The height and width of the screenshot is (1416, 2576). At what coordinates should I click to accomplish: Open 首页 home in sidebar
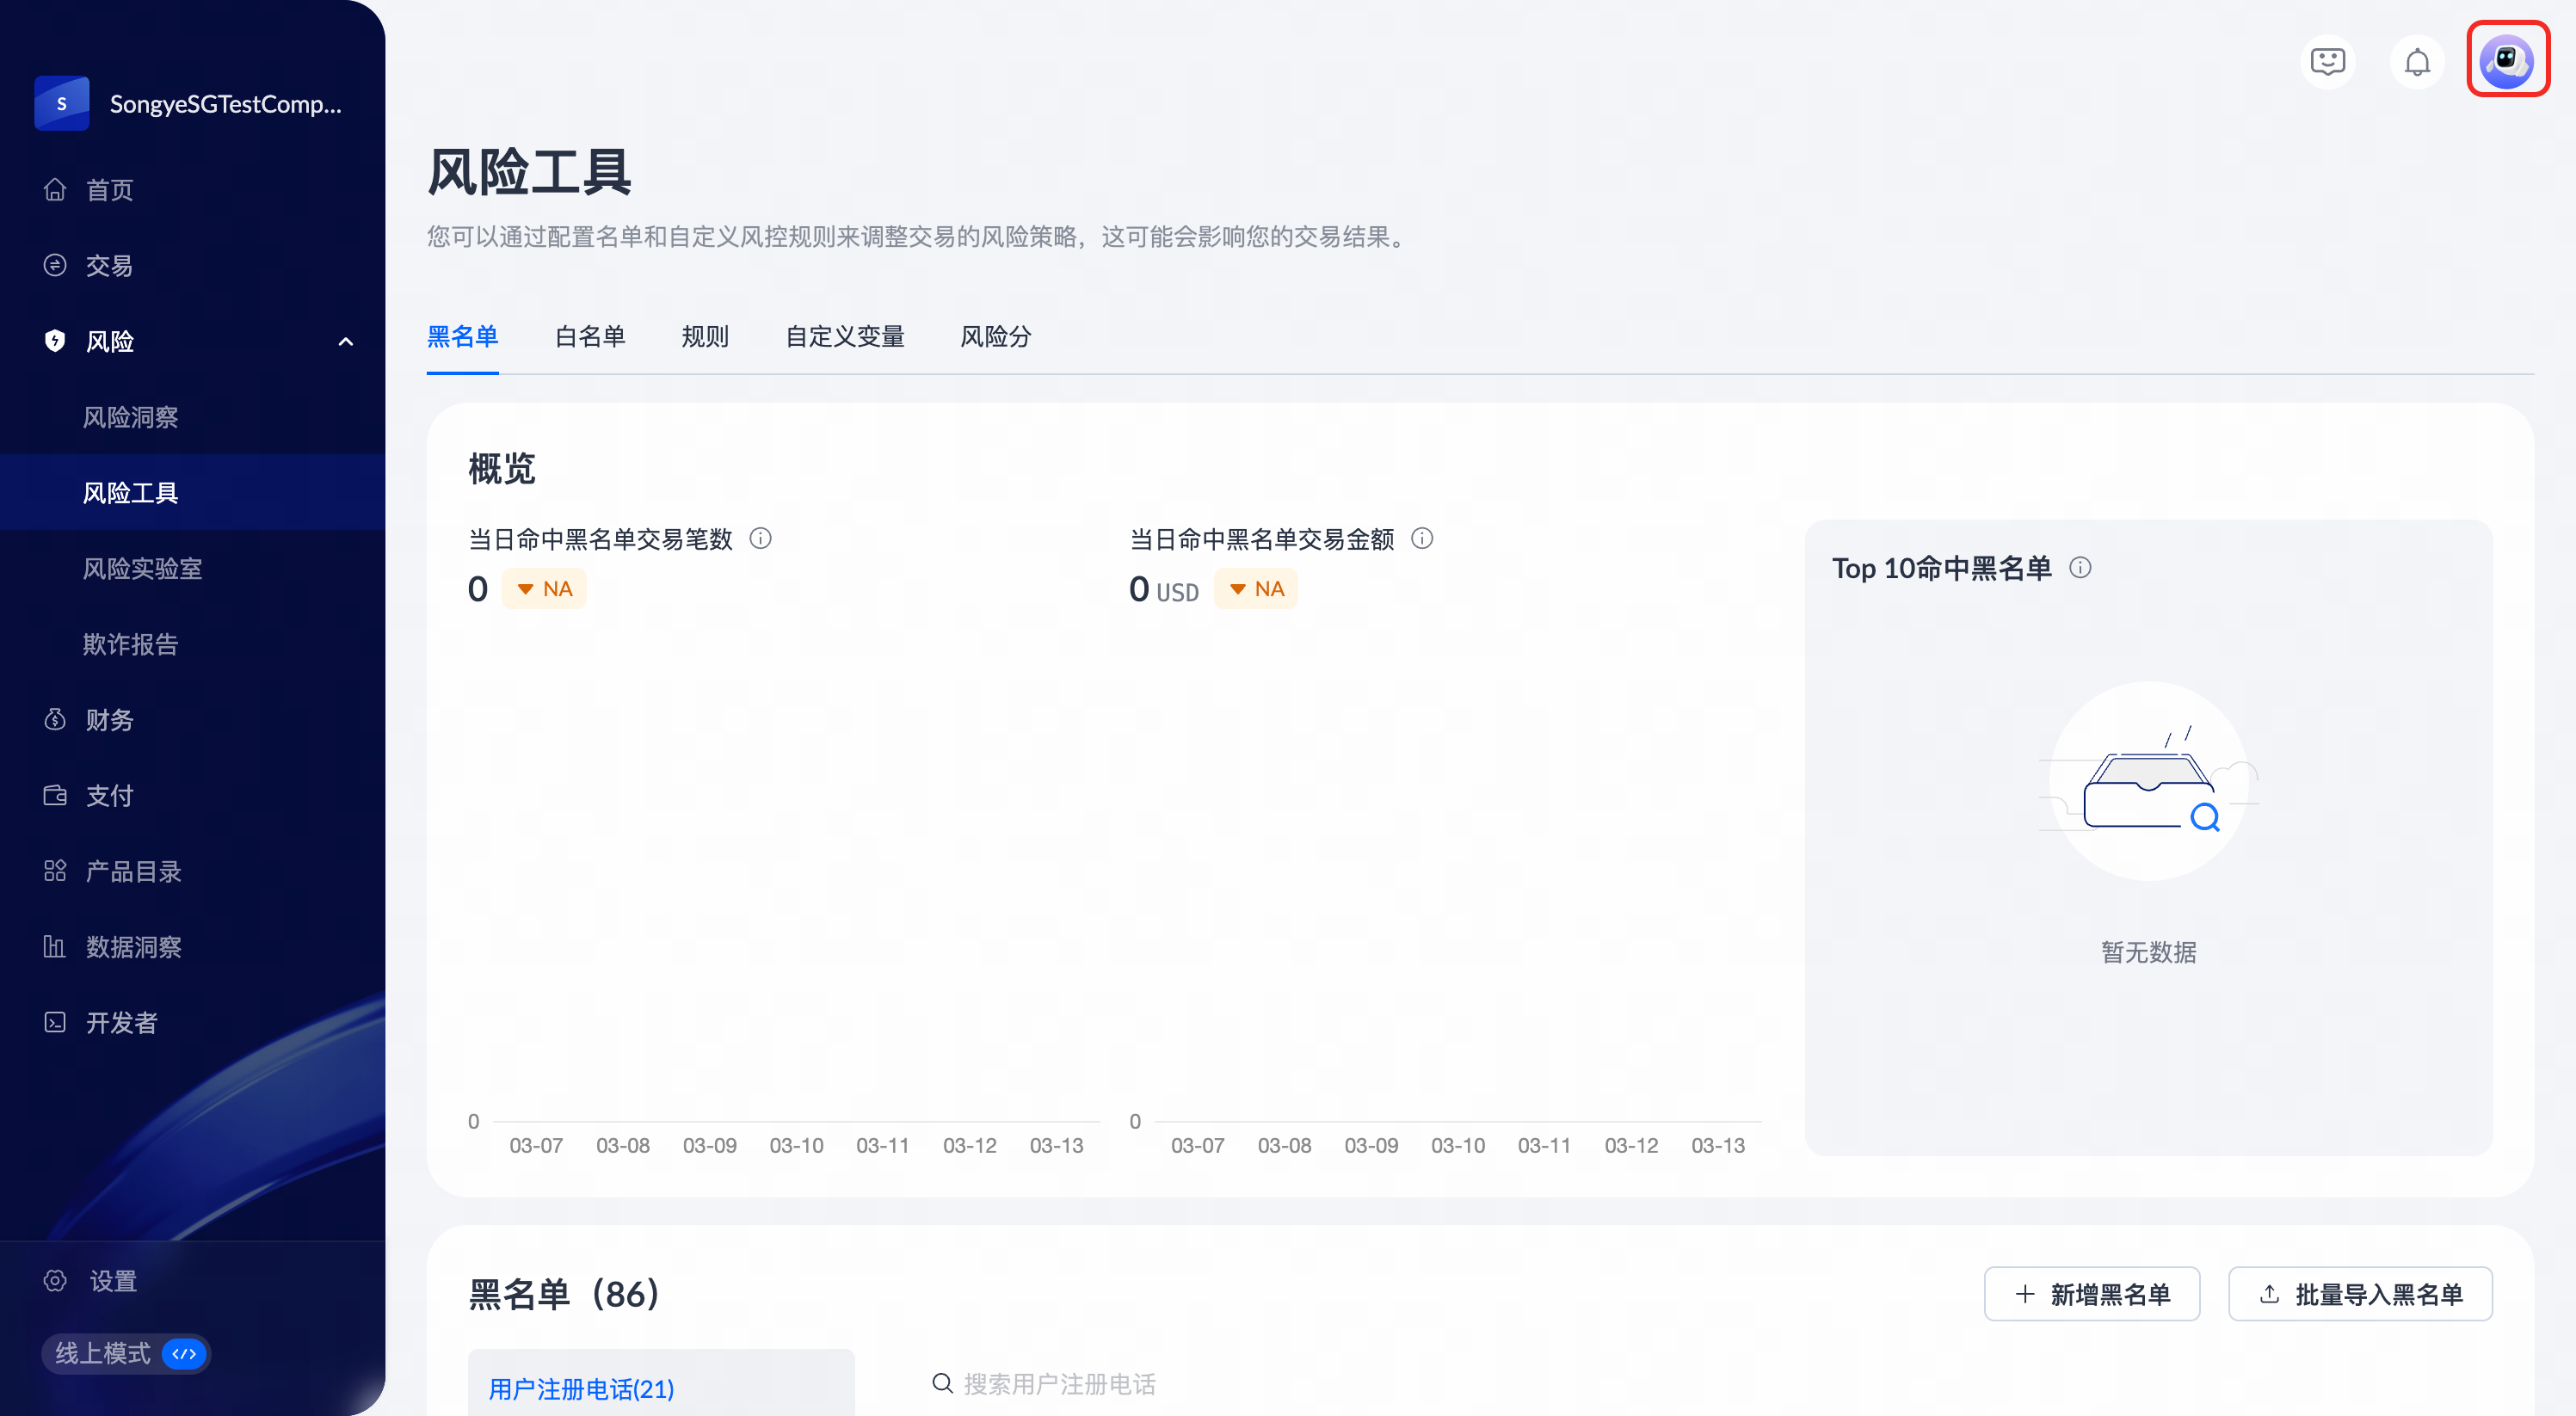pyautogui.click(x=109, y=190)
